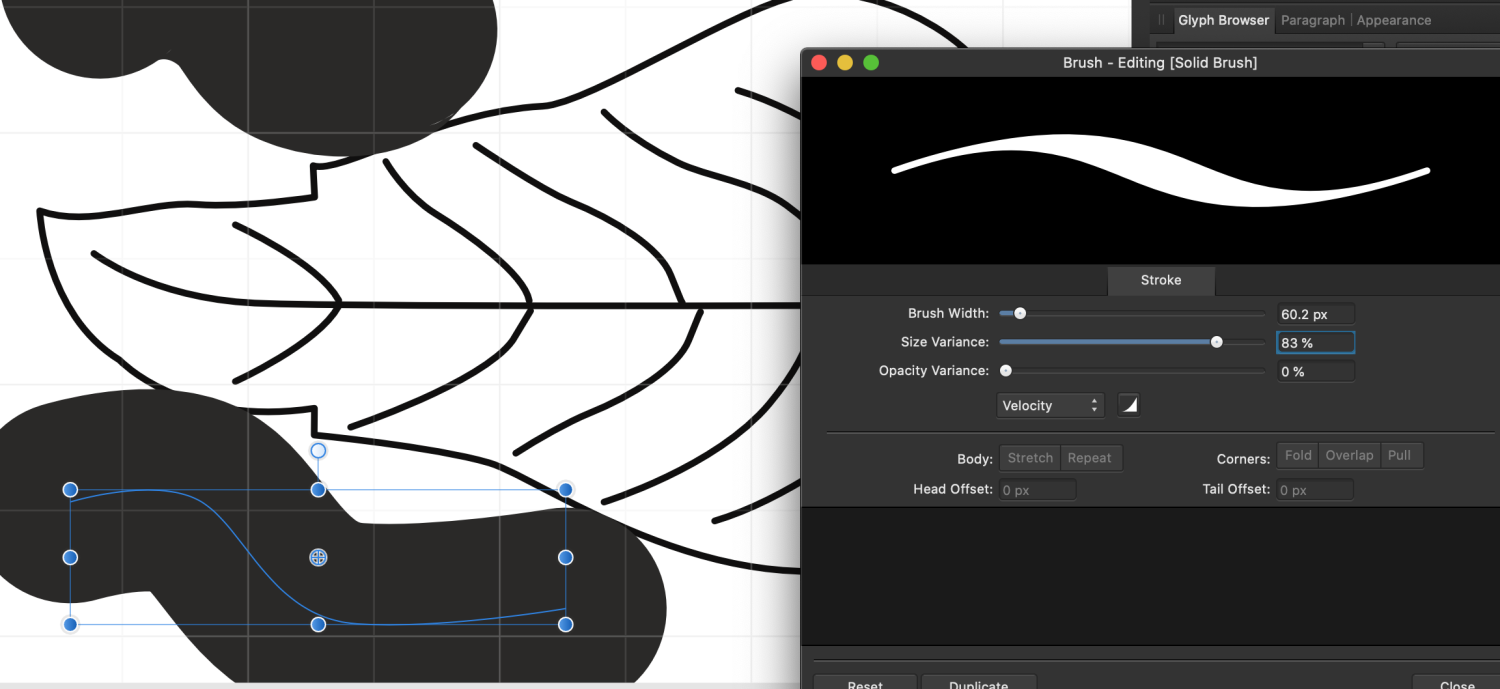Select Stretch for brush body
Image resolution: width=1500 pixels, height=689 pixels.
click(x=1029, y=458)
